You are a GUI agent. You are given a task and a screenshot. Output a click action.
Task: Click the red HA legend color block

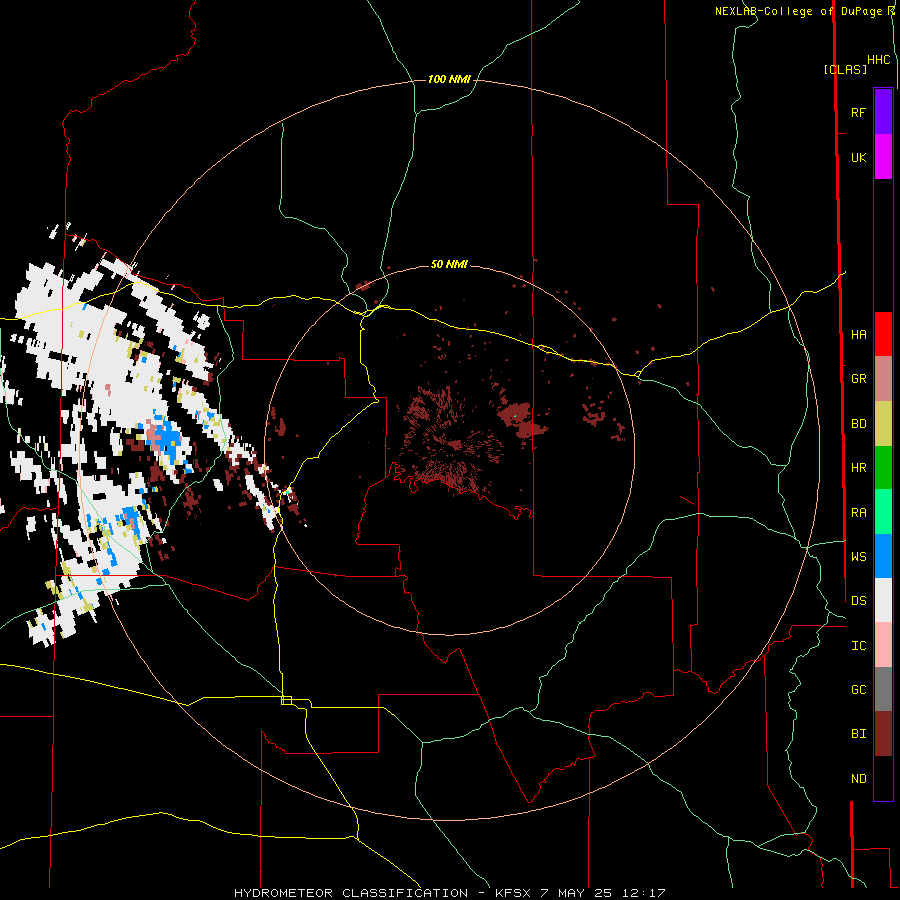point(883,334)
